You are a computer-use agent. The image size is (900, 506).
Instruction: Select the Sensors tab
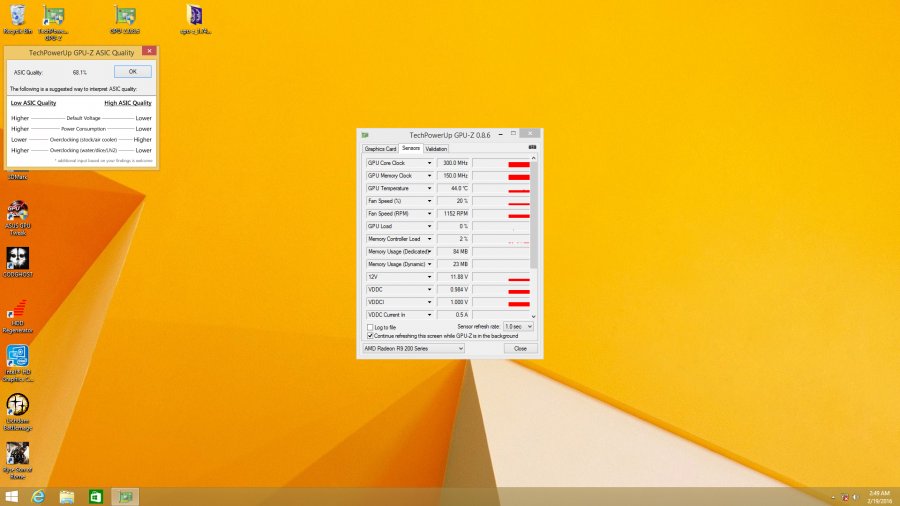410,148
